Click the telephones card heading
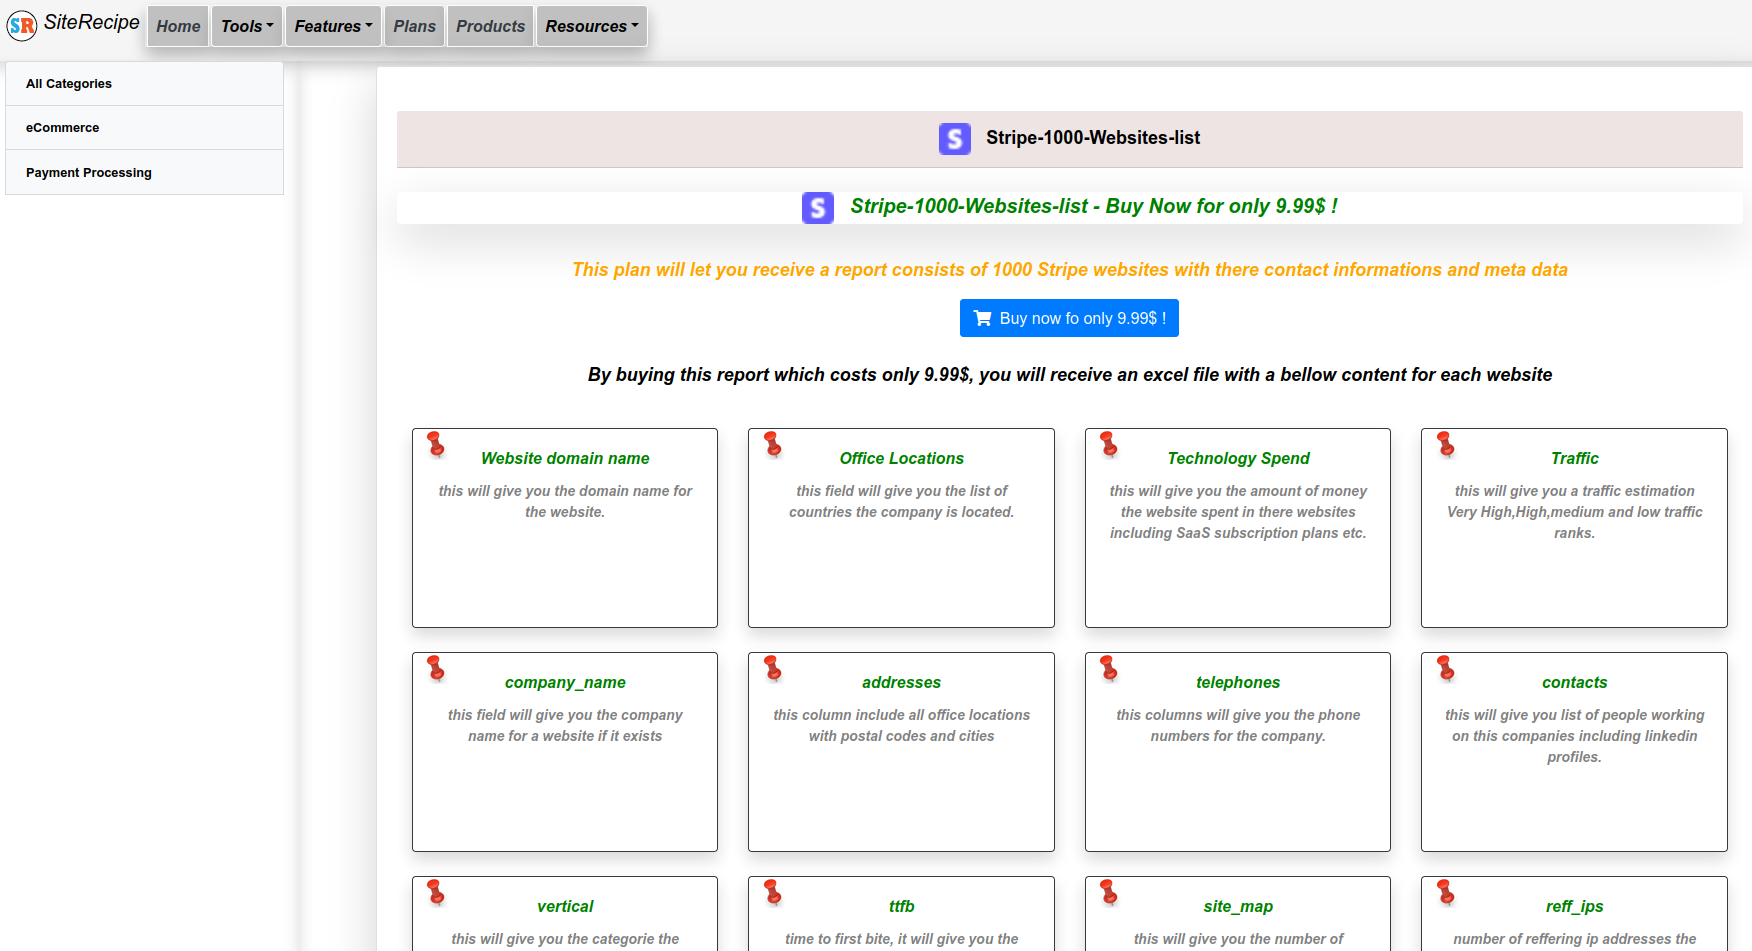Image resolution: width=1752 pixels, height=951 pixels. (1238, 682)
